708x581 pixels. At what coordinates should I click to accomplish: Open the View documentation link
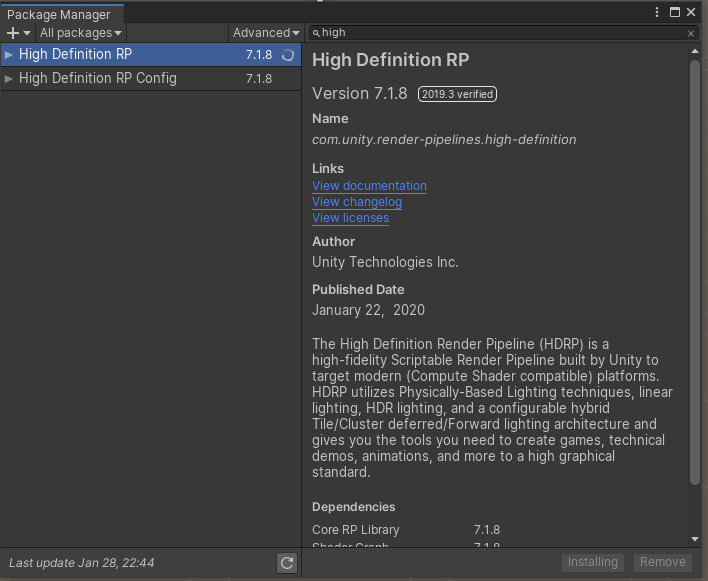pyautogui.click(x=369, y=186)
